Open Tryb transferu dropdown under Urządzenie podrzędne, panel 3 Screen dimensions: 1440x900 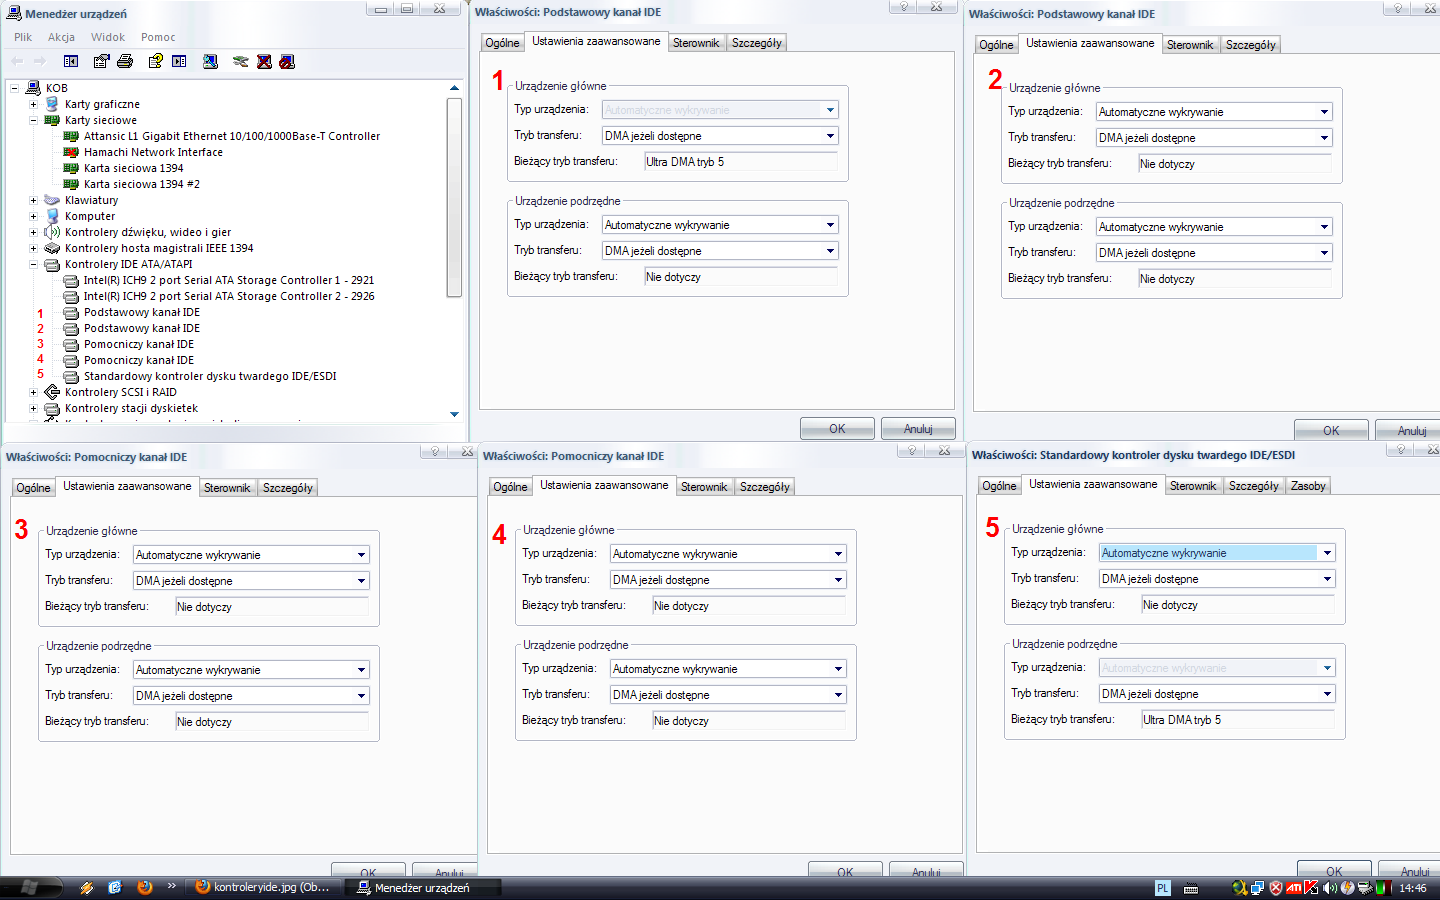[x=361, y=696]
